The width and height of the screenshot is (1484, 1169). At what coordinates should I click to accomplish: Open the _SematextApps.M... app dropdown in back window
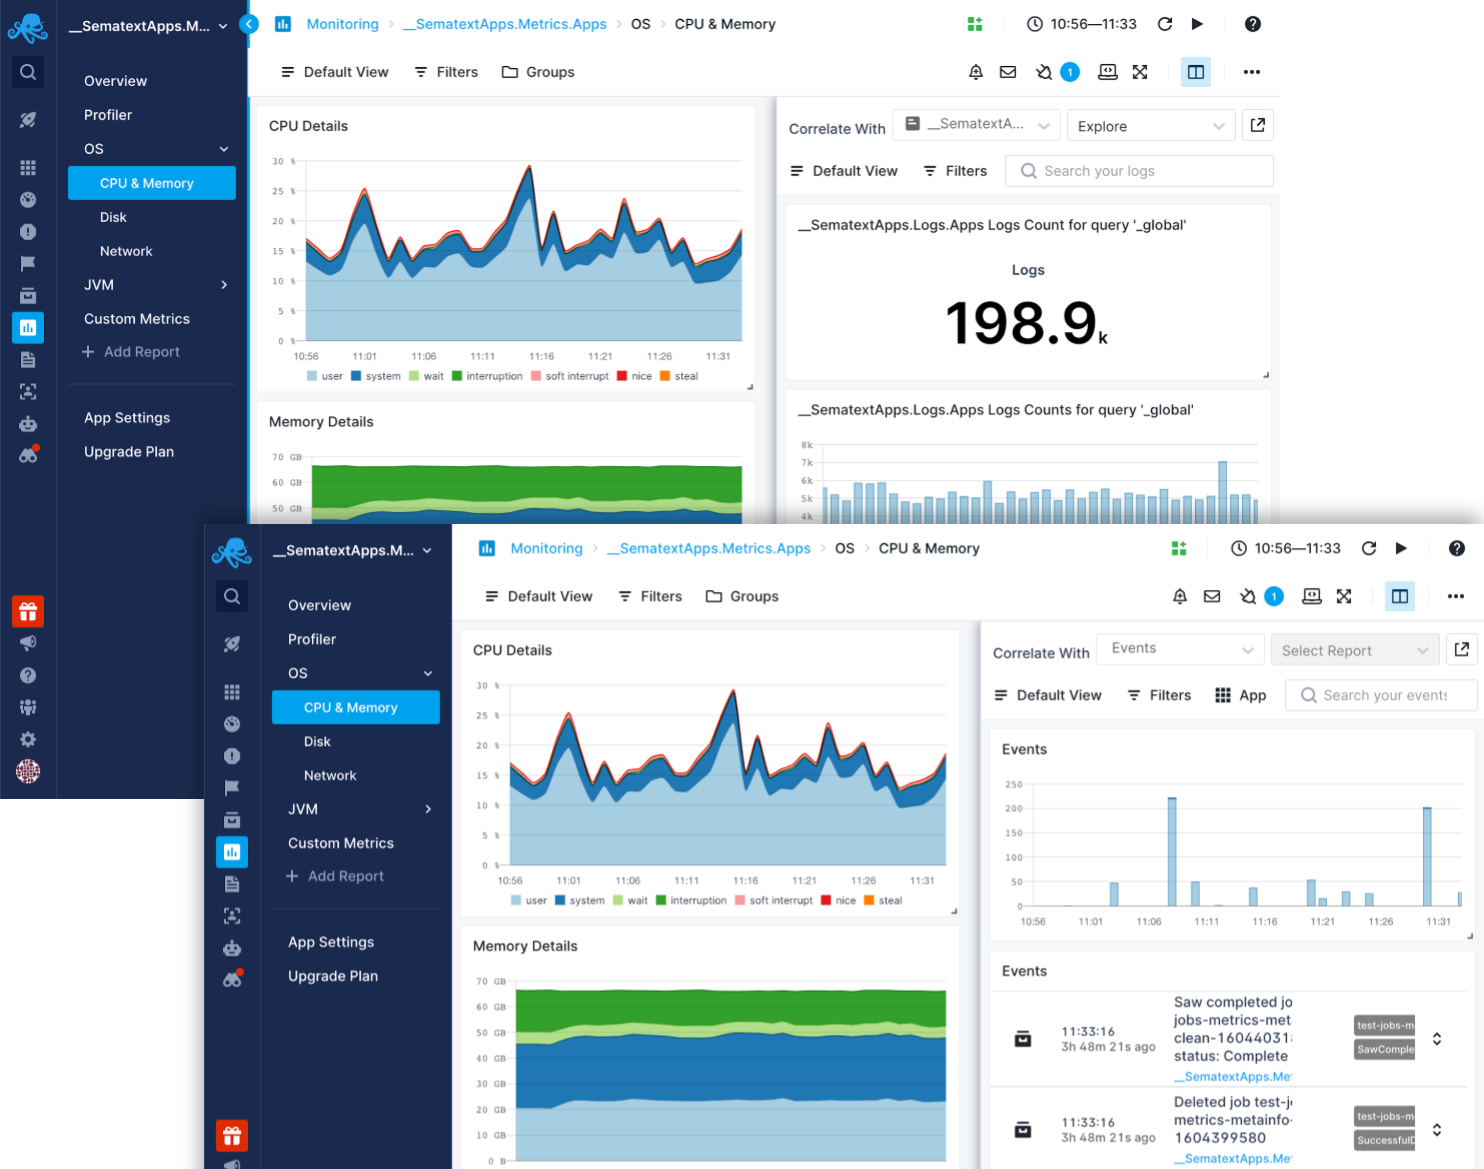point(148,26)
